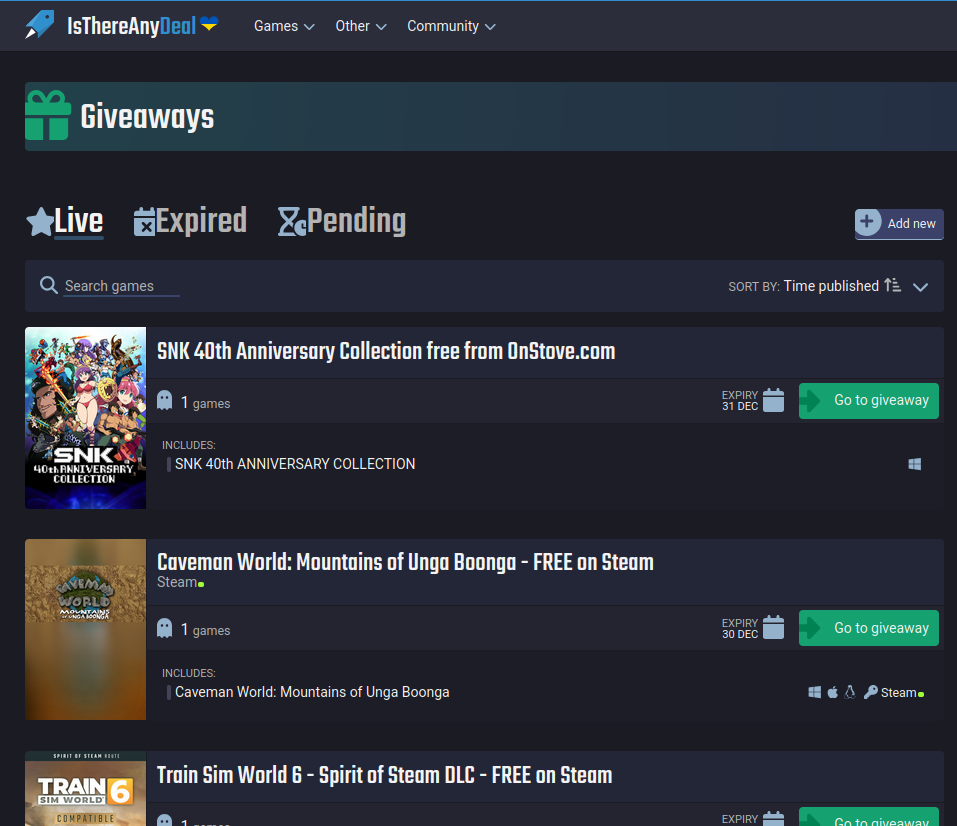957x826 pixels.
Task: Click the Giveaways page heading
Action: coord(147,117)
